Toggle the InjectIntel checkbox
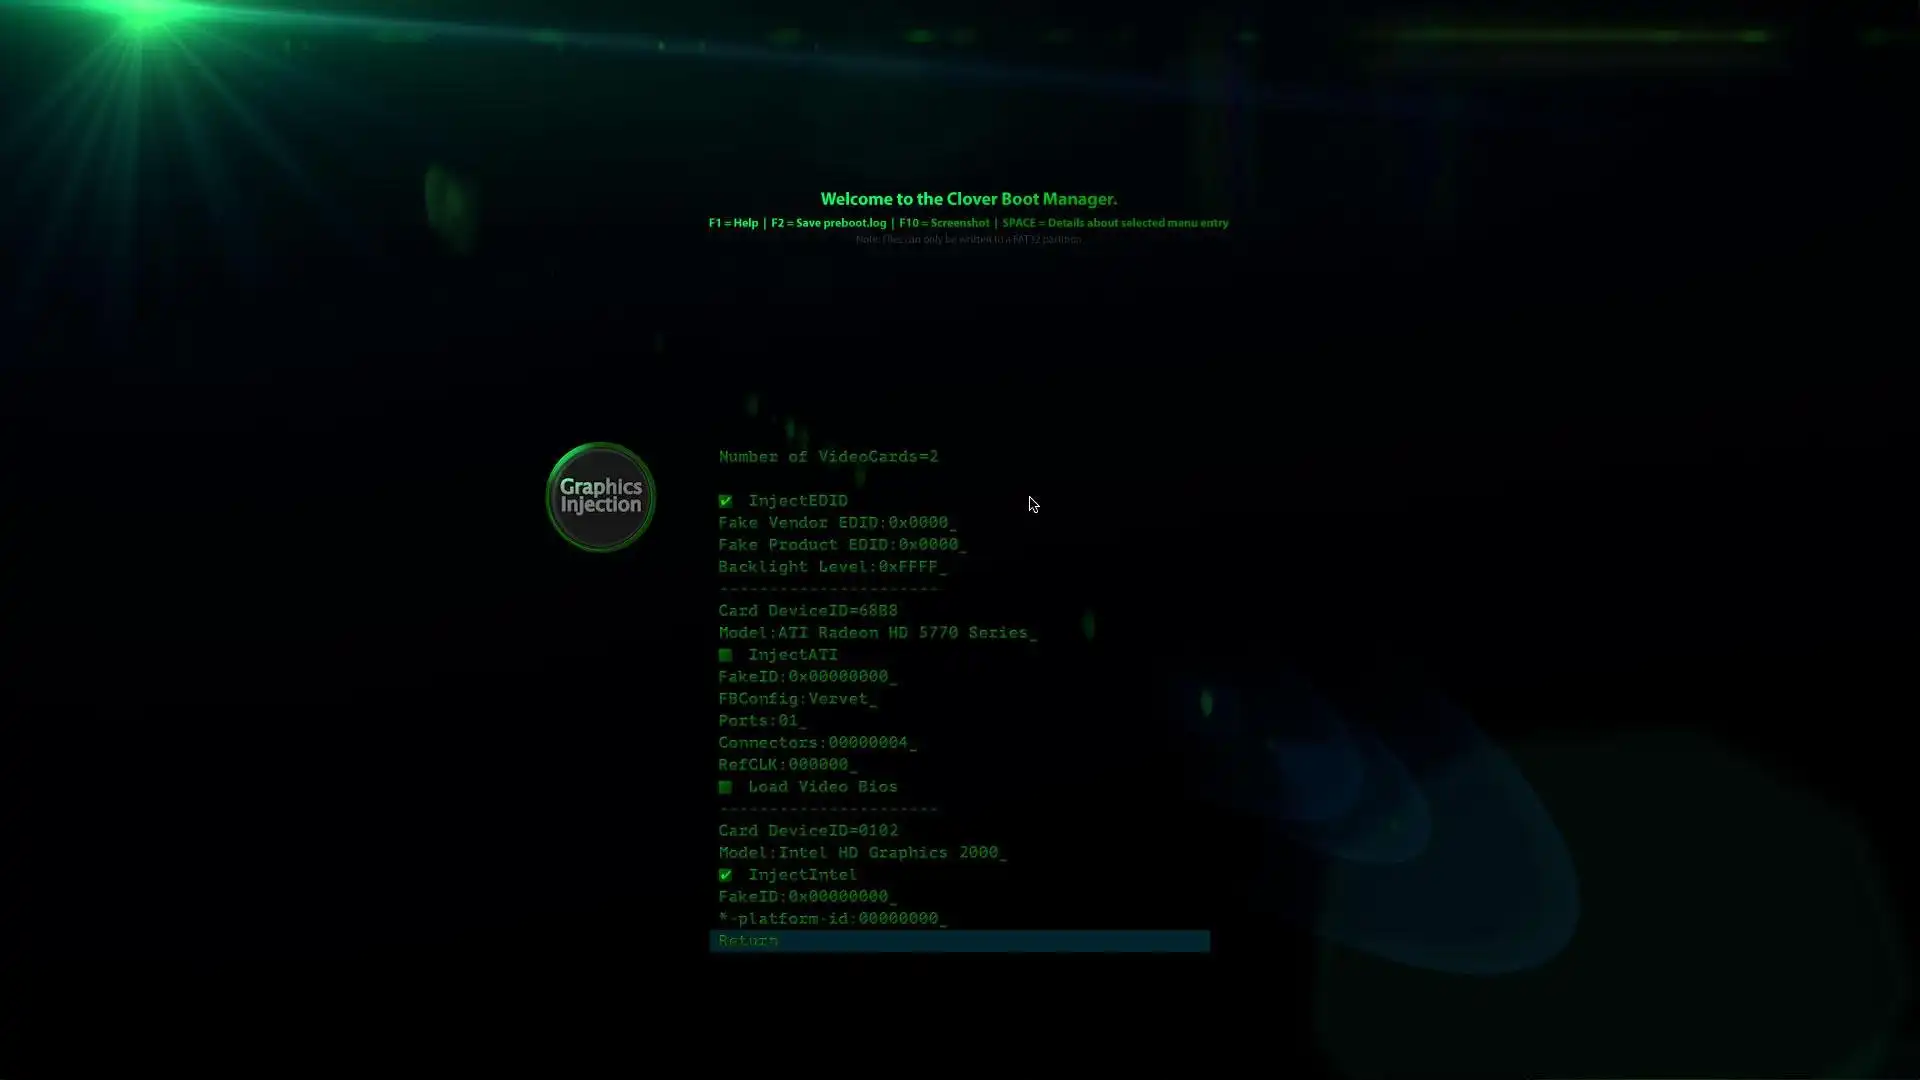Viewport: 1920px width, 1080px height. [x=725, y=874]
